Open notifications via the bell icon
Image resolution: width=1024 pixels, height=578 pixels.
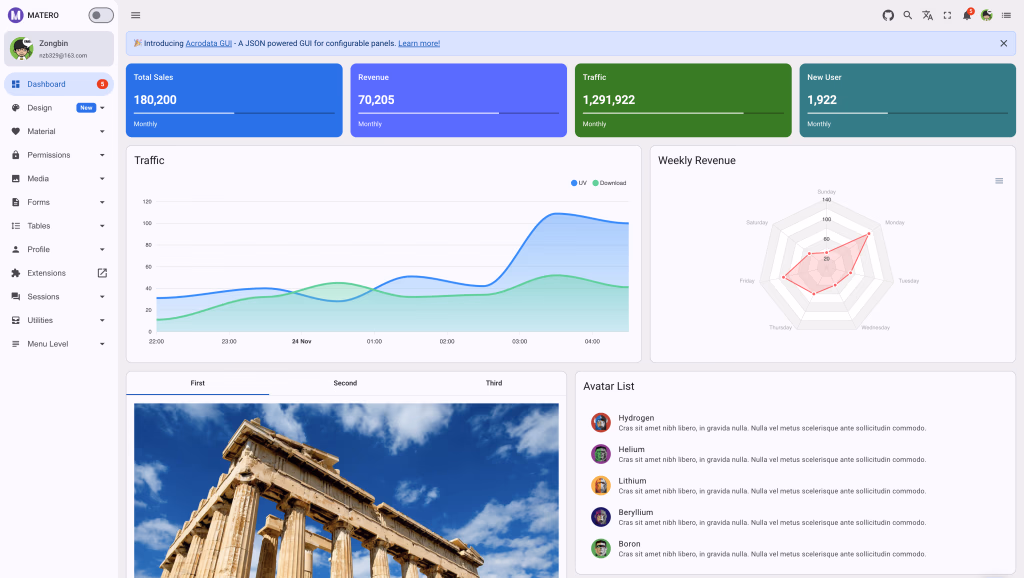pyautogui.click(x=966, y=15)
